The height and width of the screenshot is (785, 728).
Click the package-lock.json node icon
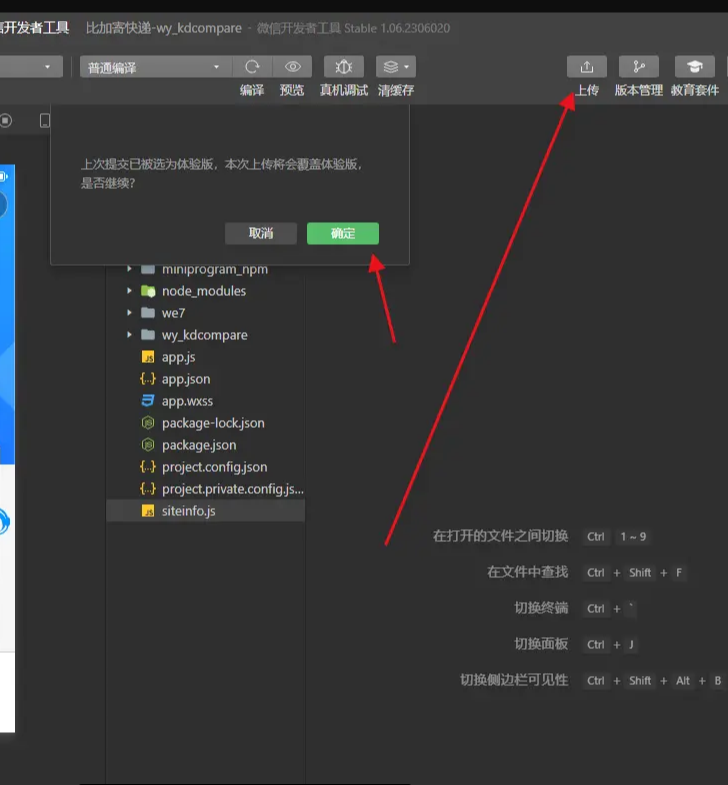pyautogui.click(x=148, y=423)
